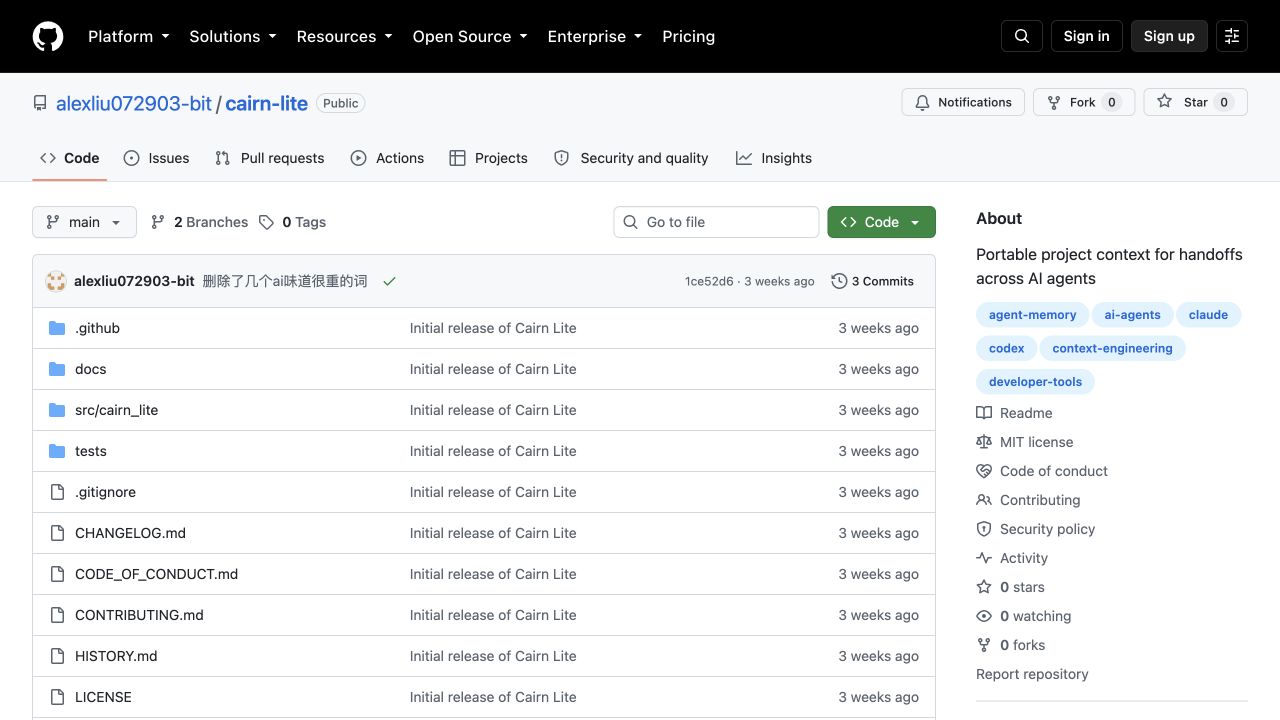The image size is (1280, 720).
Task: Focus the Go to file search field
Action: click(716, 222)
